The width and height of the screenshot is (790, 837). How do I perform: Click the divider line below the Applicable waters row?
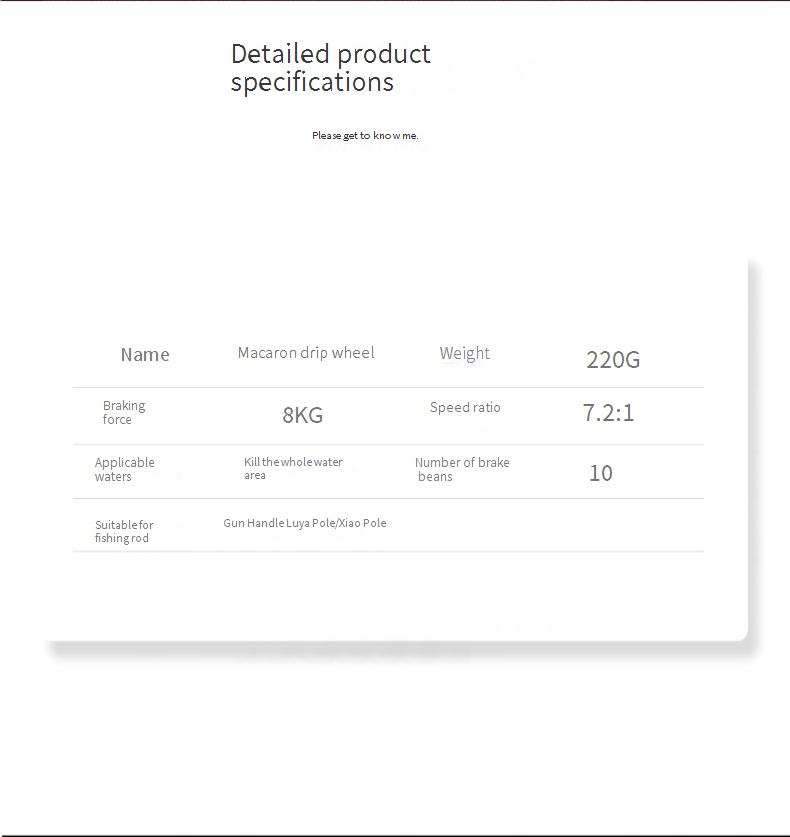coord(388,498)
